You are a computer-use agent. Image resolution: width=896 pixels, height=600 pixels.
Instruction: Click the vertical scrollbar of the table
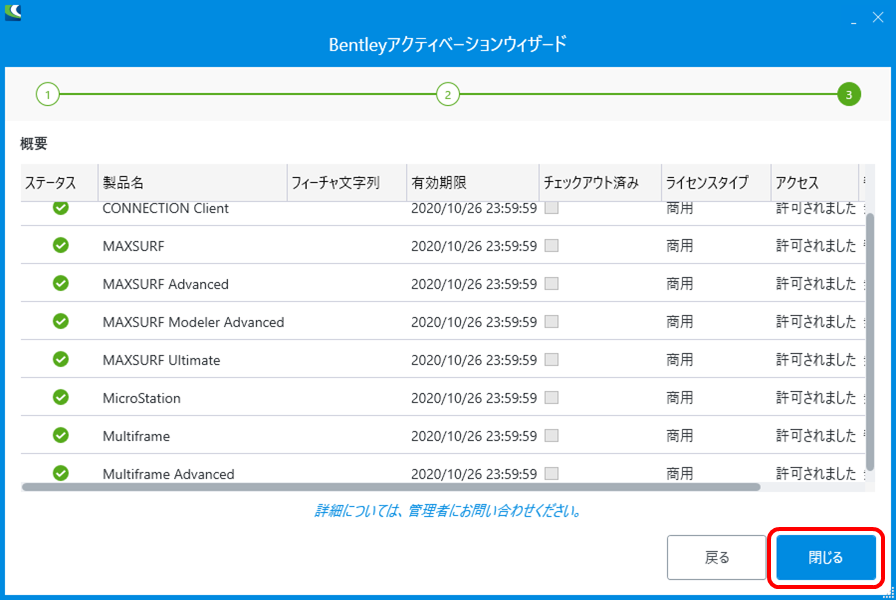870,342
